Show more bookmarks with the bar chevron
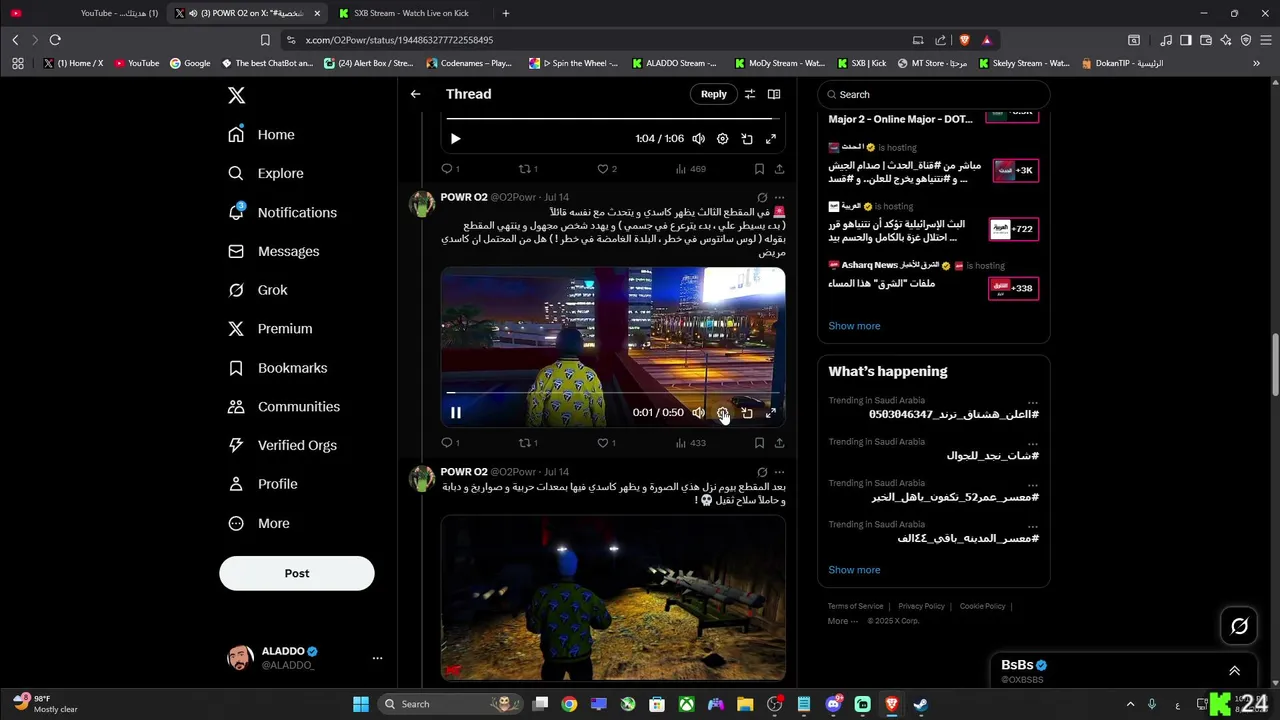Screen dimensions: 1280x720 [x=1256, y=63]
